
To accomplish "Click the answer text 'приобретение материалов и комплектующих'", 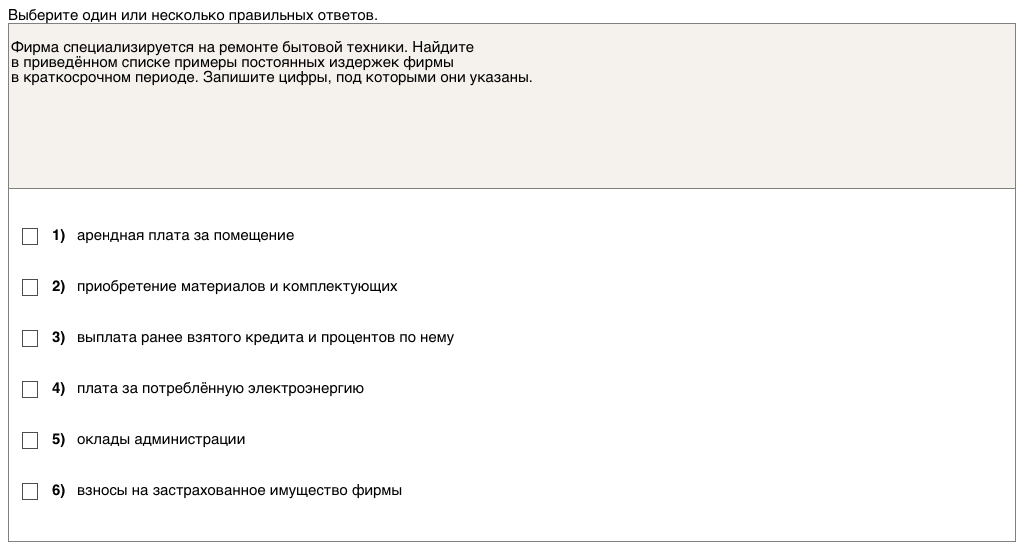I will click(237, 286).
